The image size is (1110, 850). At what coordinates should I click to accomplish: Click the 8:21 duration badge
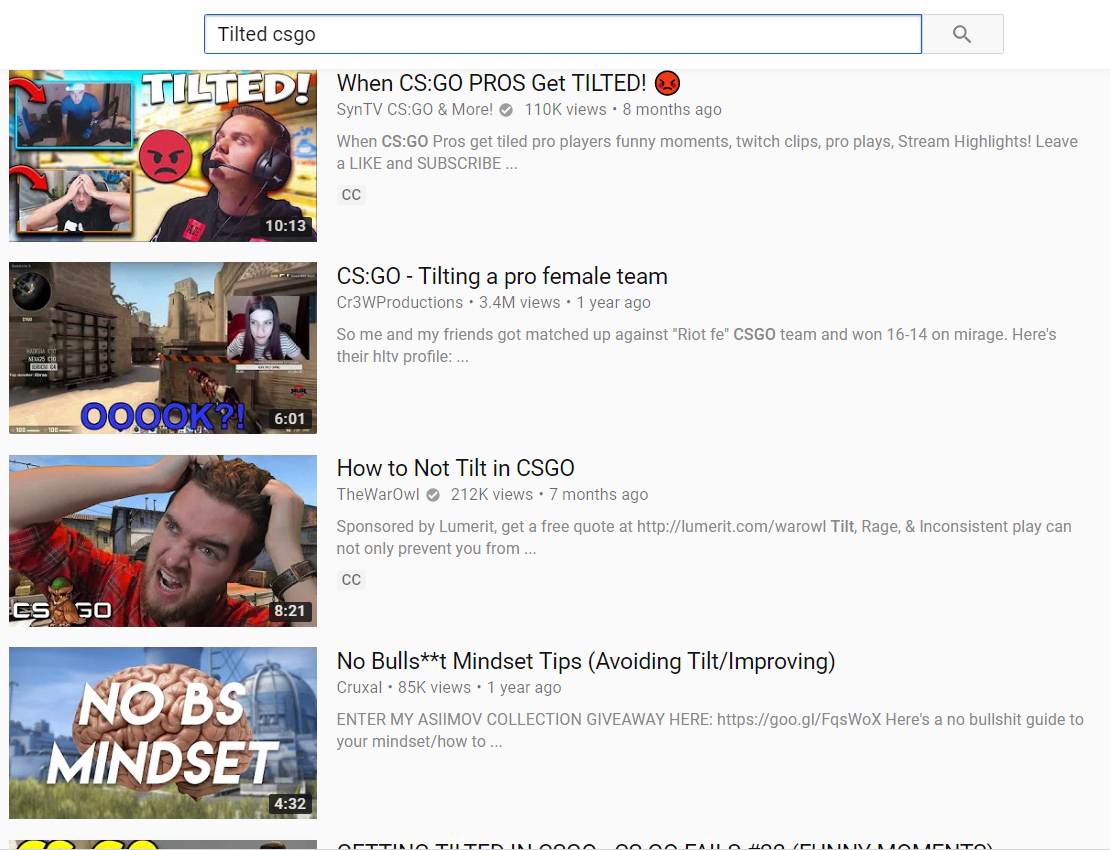[290, 611]
